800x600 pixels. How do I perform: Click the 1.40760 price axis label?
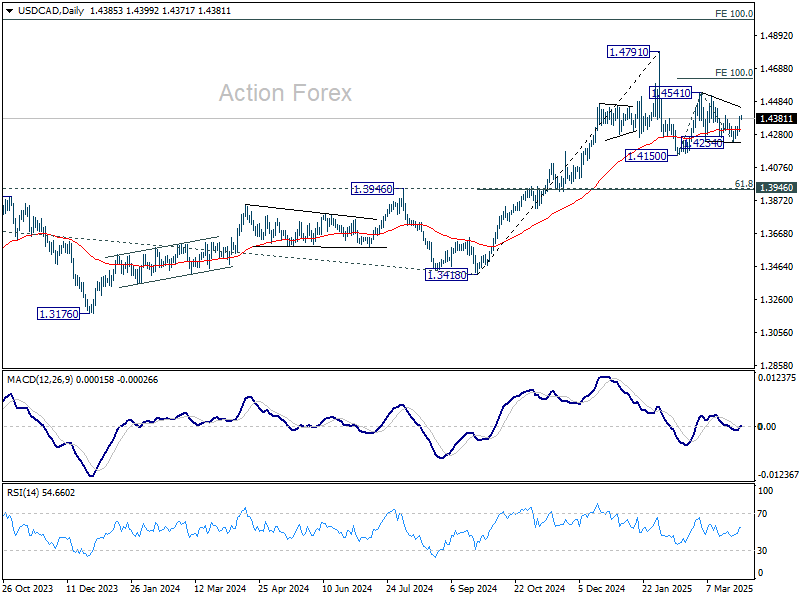click(x=776, y=167)
